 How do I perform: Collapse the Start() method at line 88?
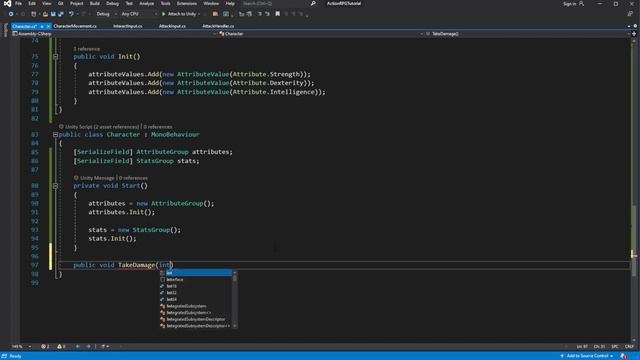55,186
